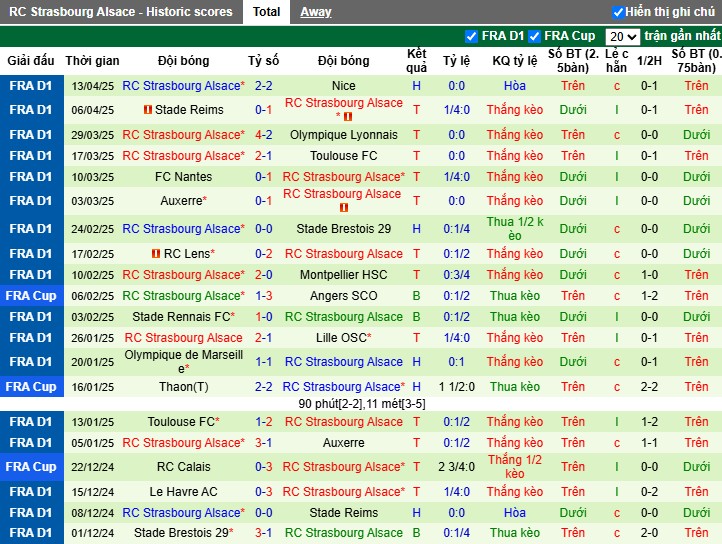The image size is (722, 544).
Task: Select Thua 1/2 kèo result on 24/02/25
Action: coord(515,228)
